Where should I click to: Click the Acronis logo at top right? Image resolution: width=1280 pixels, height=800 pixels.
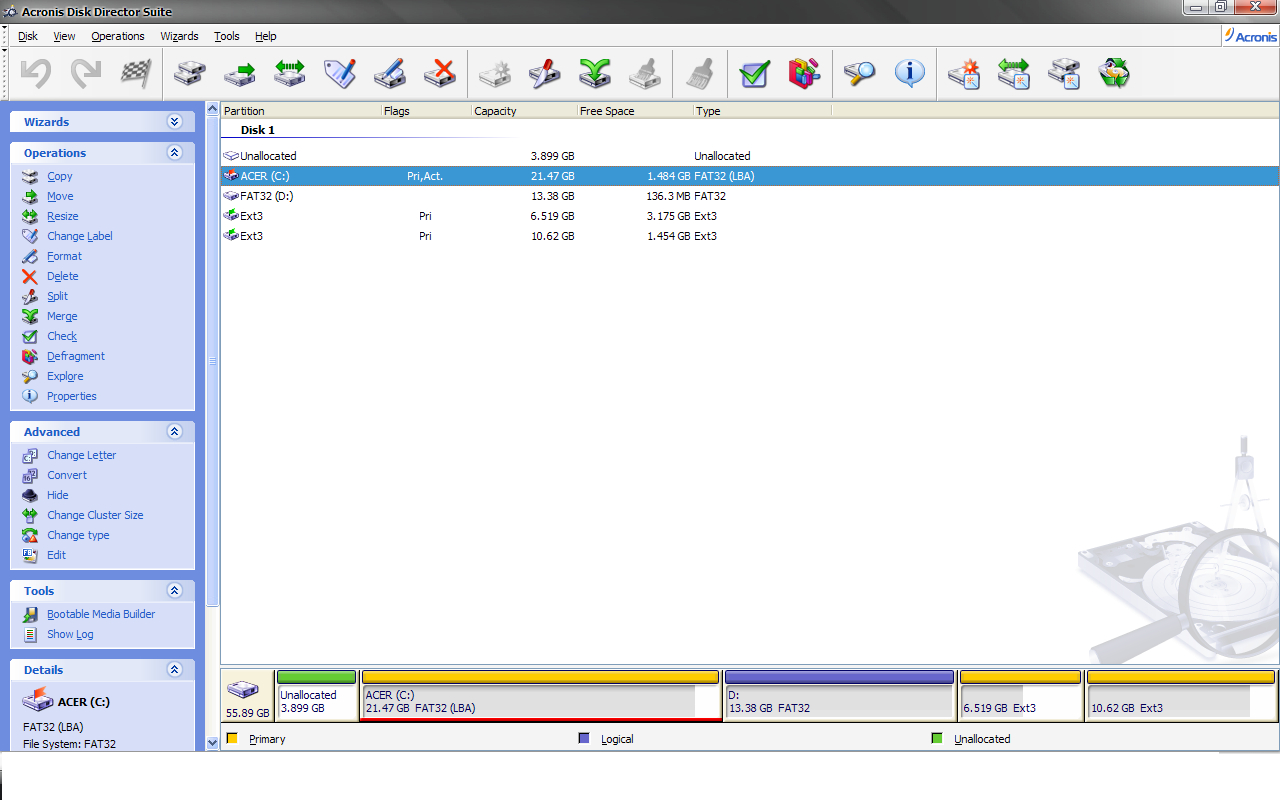point(1250,36)
